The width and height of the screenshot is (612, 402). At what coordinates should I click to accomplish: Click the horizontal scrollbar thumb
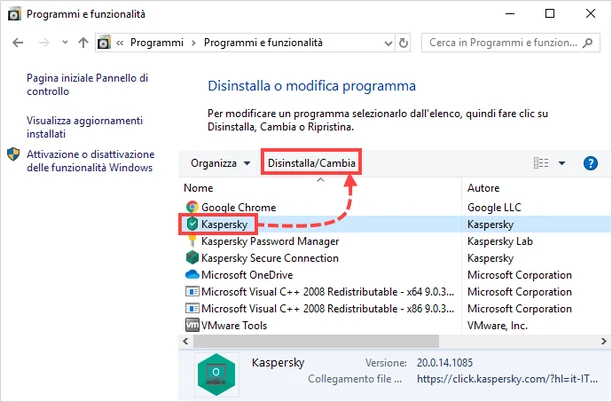point(316,342)
